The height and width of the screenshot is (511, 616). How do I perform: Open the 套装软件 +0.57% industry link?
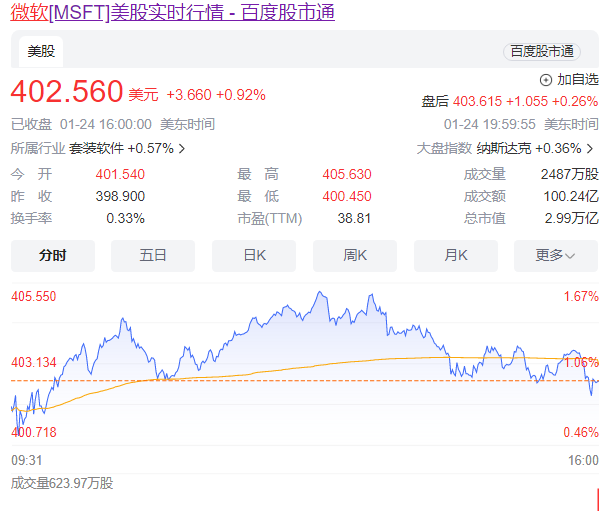(x=121, y=148)
